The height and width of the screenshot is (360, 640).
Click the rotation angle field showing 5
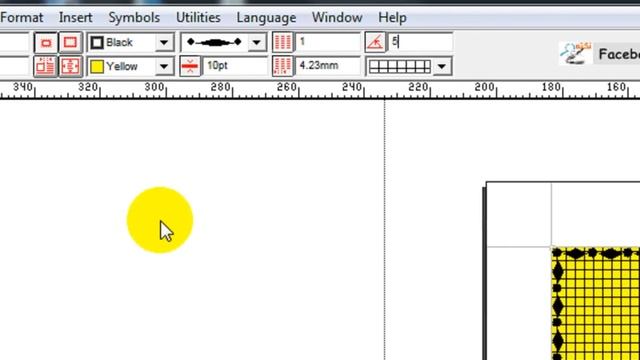pos(420,42)
